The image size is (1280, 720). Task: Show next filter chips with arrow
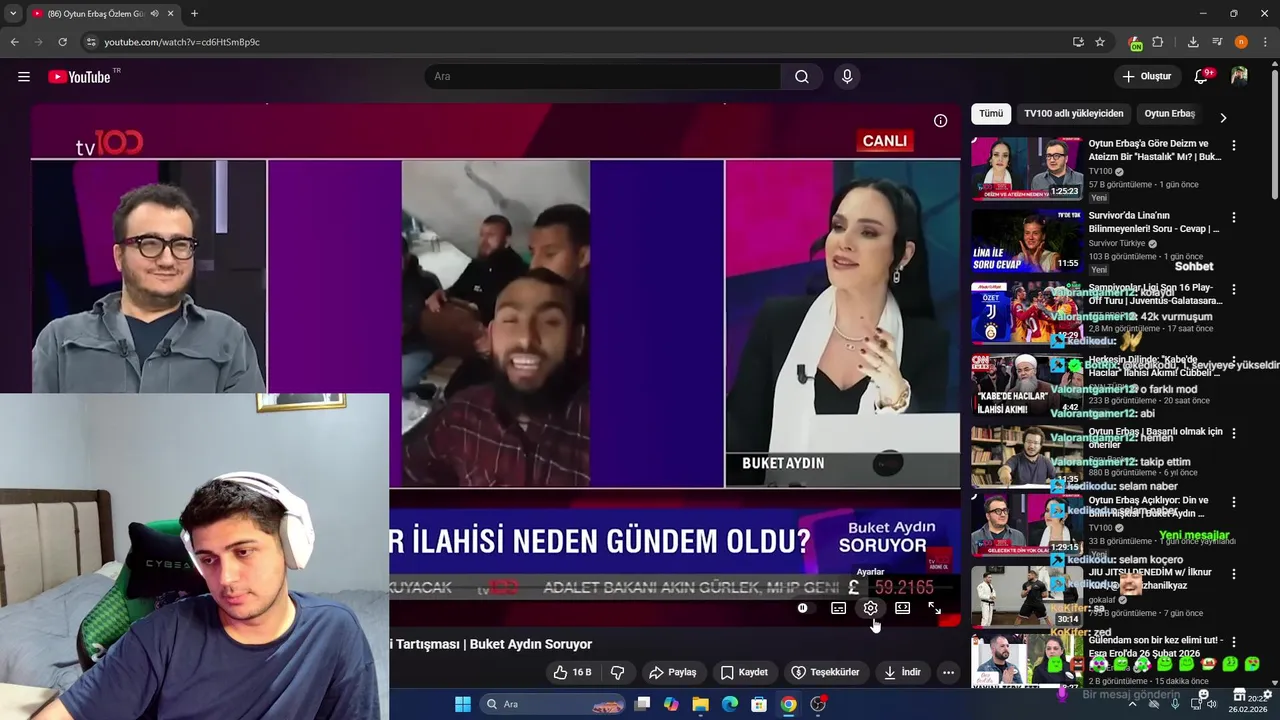coord(1222,117)
